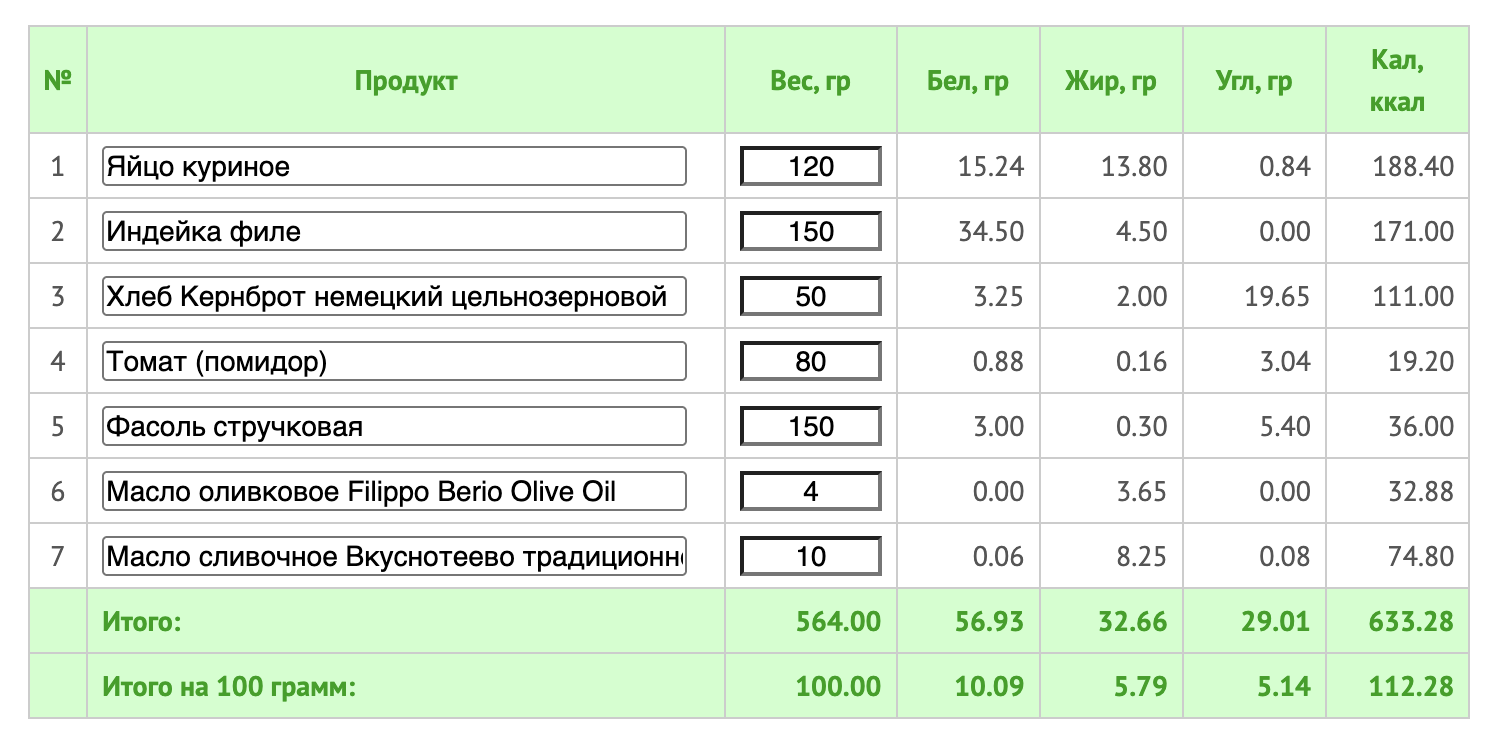Image resolution: width=1490 pixels, height=742 pixels.
Task: Click the weight field showing 120
Action: point(811,166)
